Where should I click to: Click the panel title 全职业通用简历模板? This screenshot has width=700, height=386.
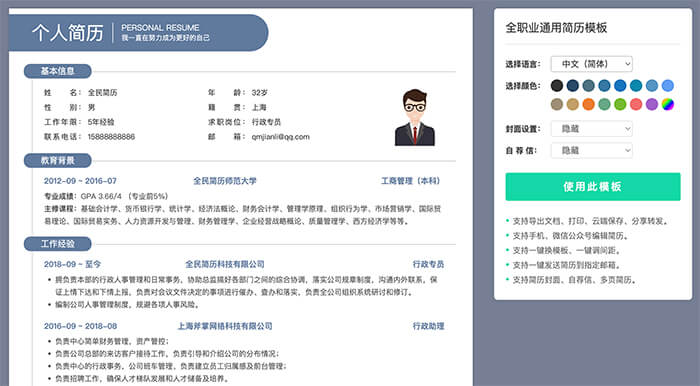click(x=556, y=28)
